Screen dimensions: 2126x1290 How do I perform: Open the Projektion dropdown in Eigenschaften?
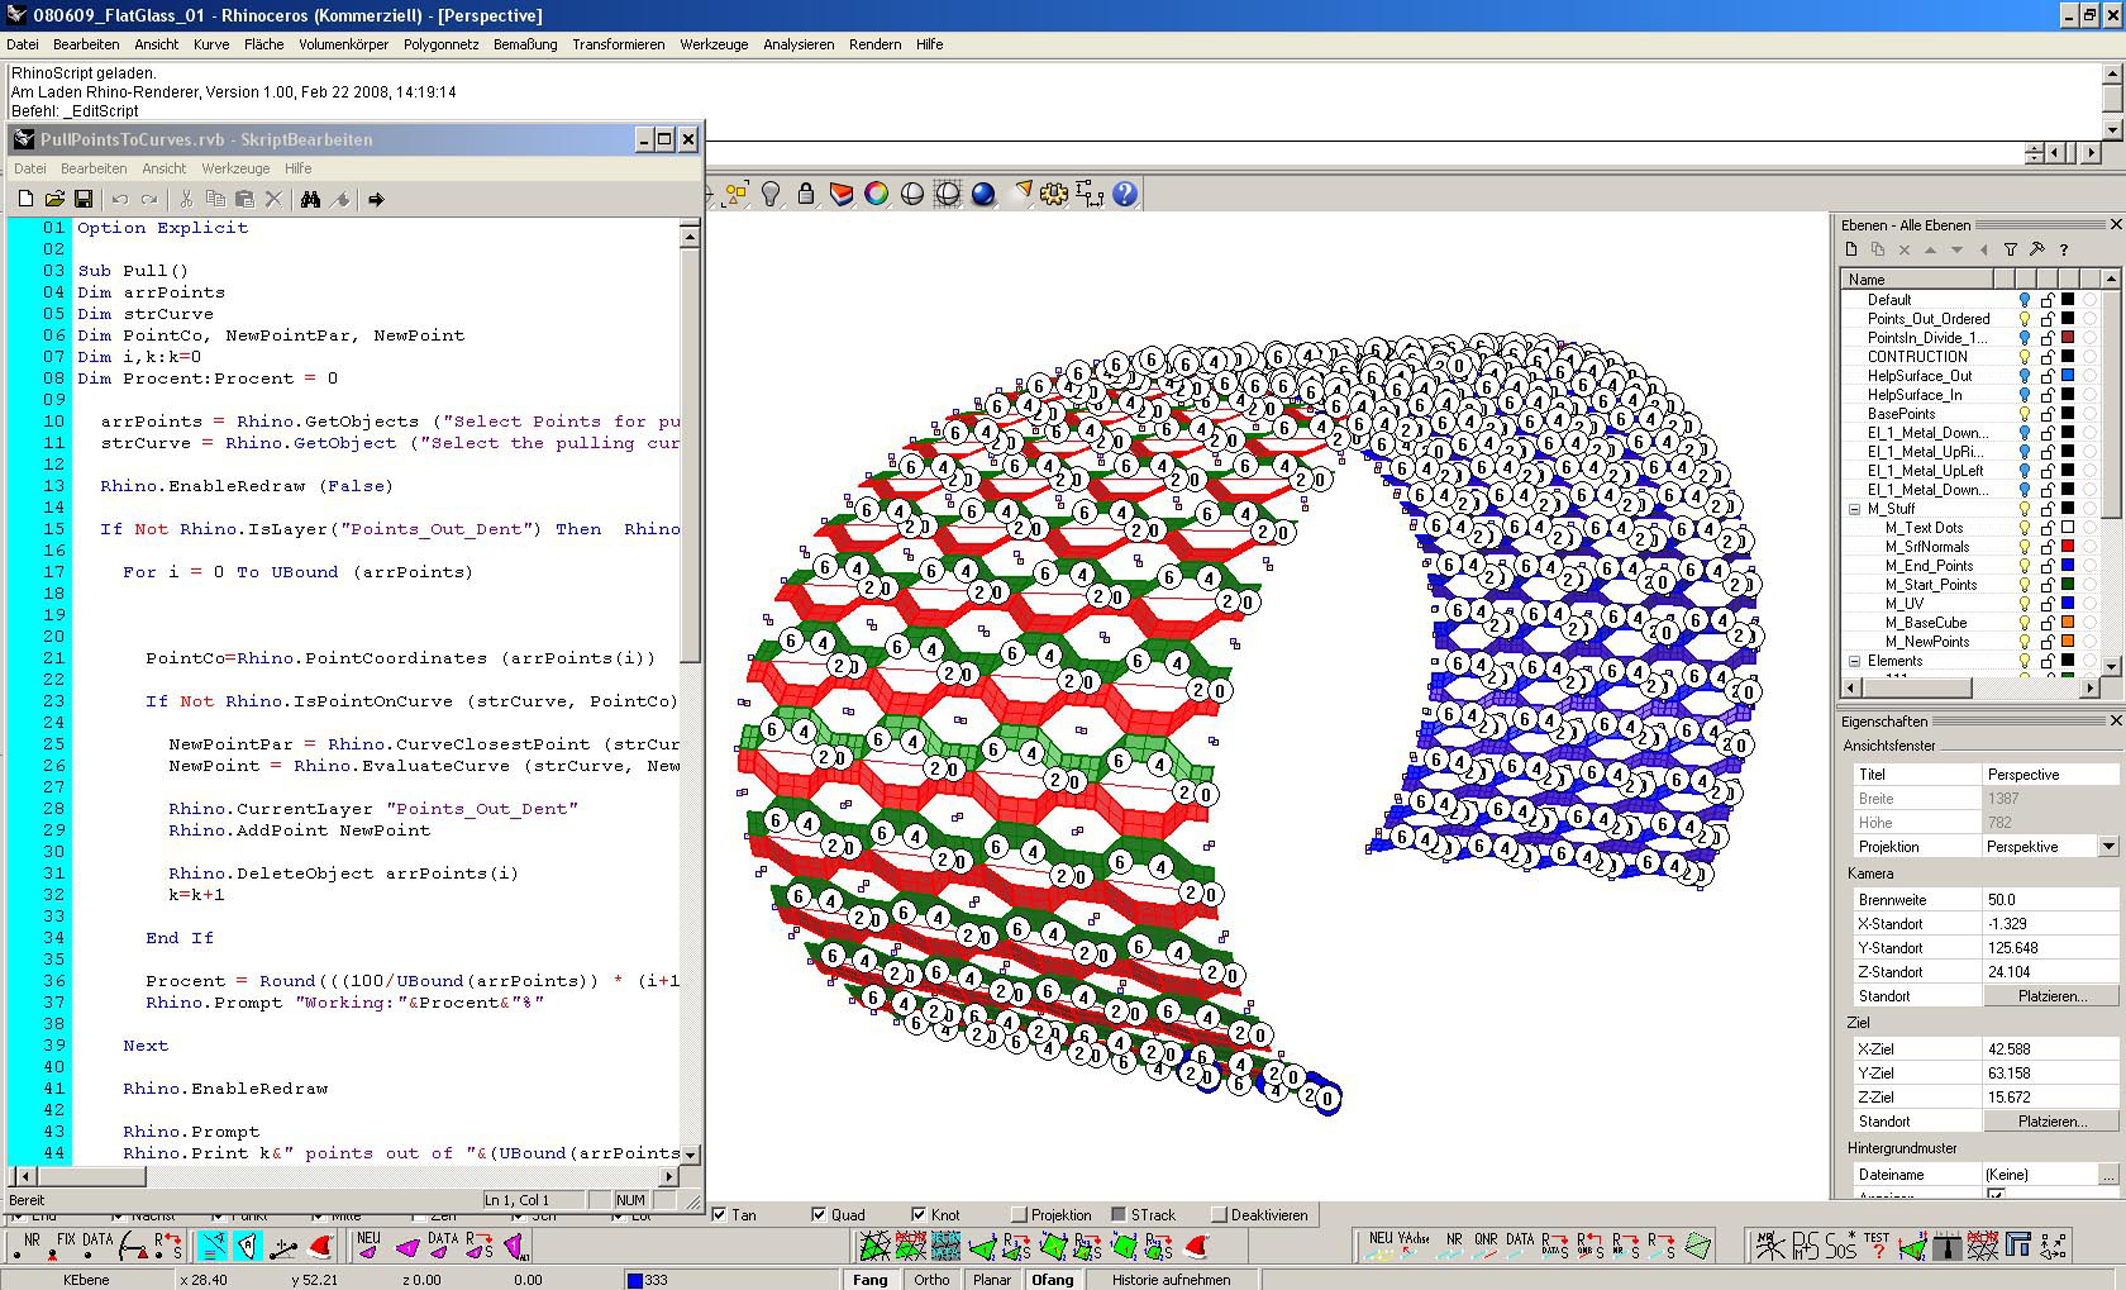tap(2108, 847)
